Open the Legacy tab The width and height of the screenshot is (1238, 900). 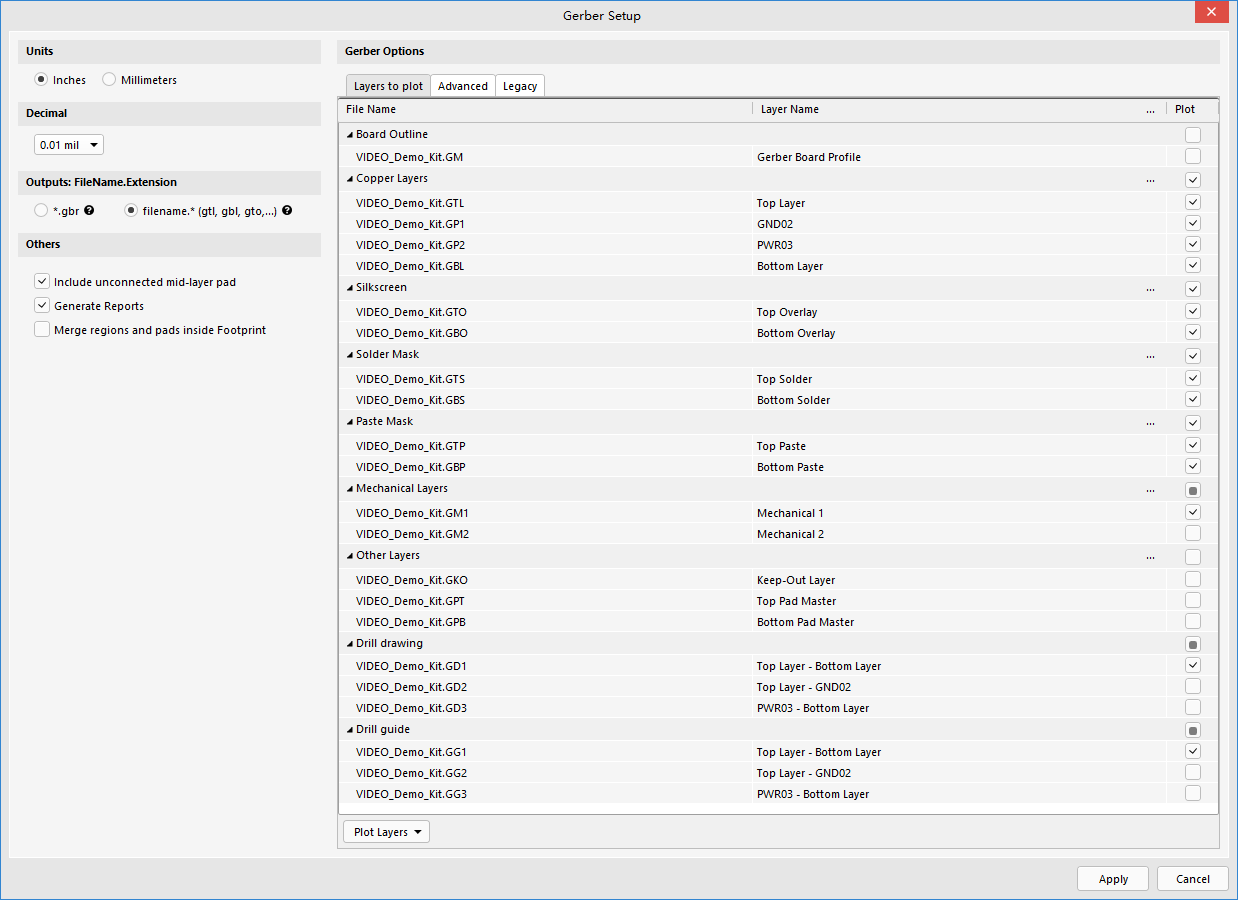(520, 86)
